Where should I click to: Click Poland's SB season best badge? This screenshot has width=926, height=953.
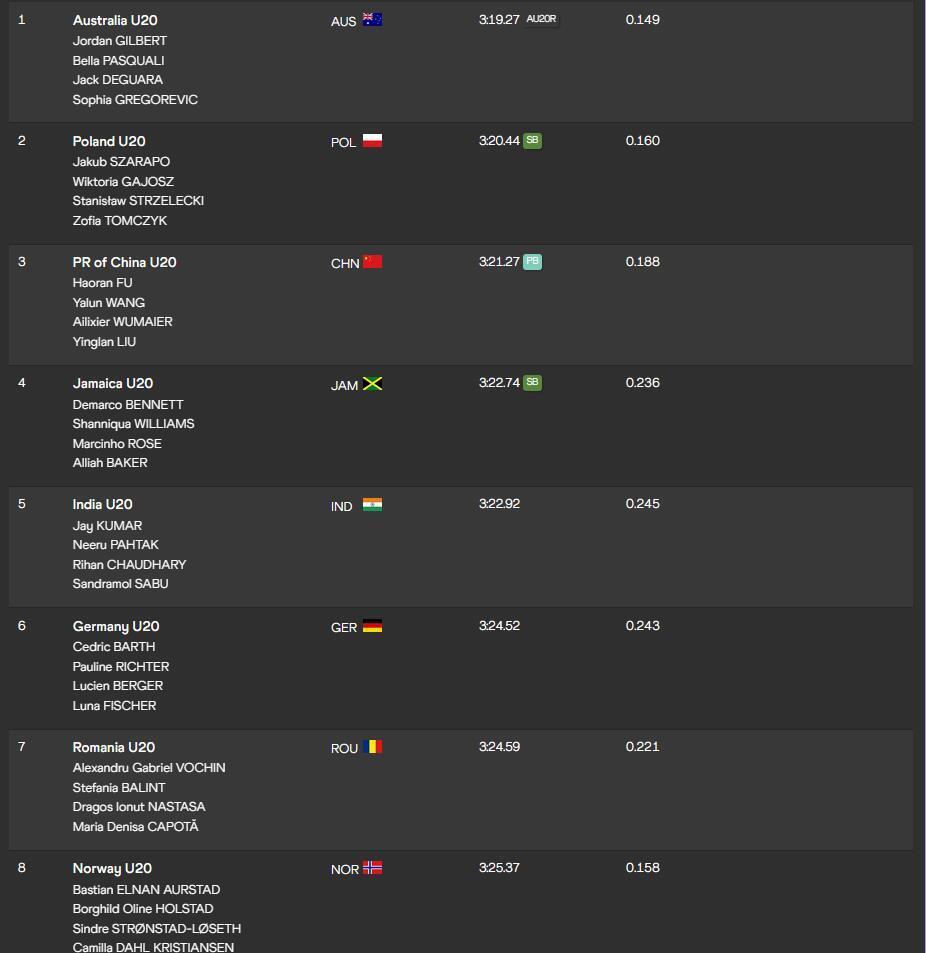coord(532,140)
